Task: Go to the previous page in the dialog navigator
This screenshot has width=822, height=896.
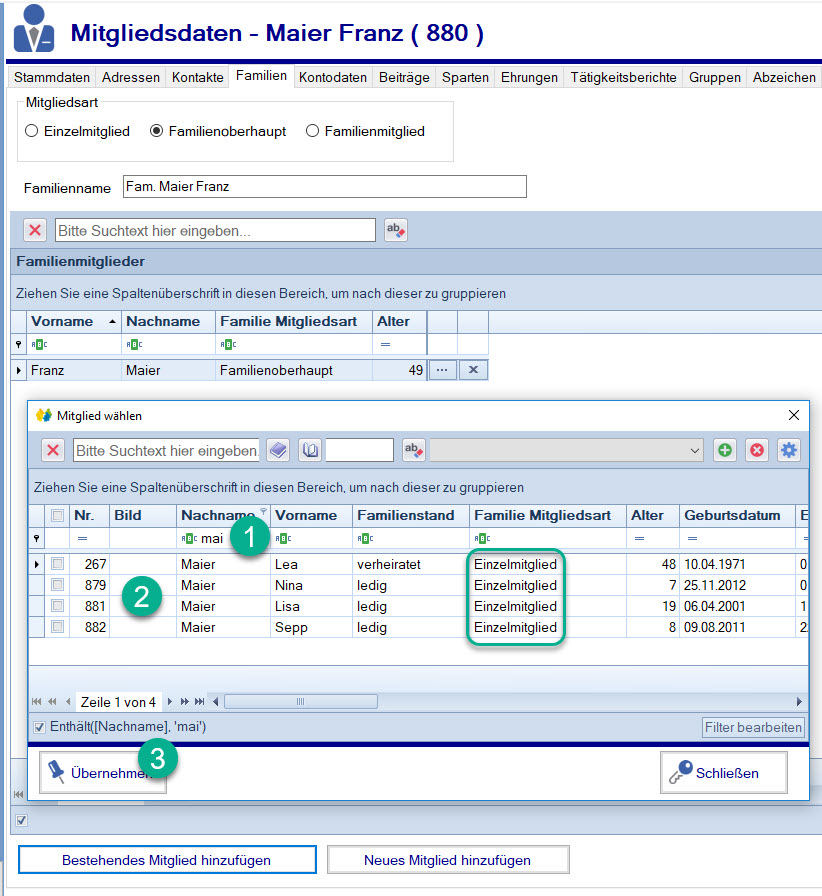Action: pos(52,702)
